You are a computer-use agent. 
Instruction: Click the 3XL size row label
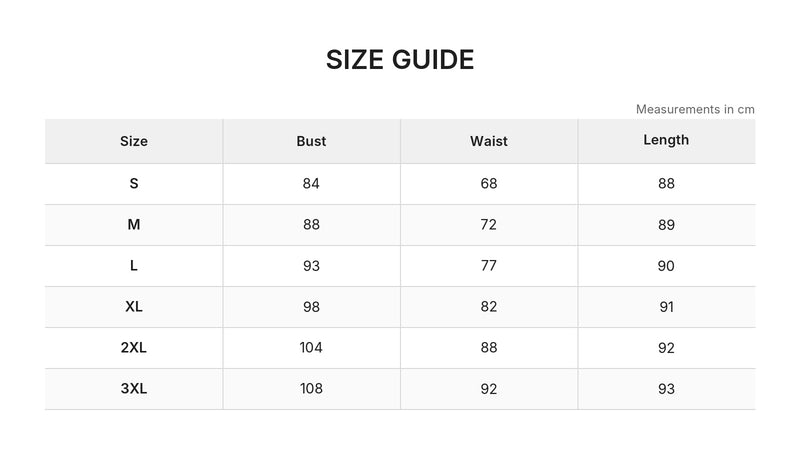134,389
